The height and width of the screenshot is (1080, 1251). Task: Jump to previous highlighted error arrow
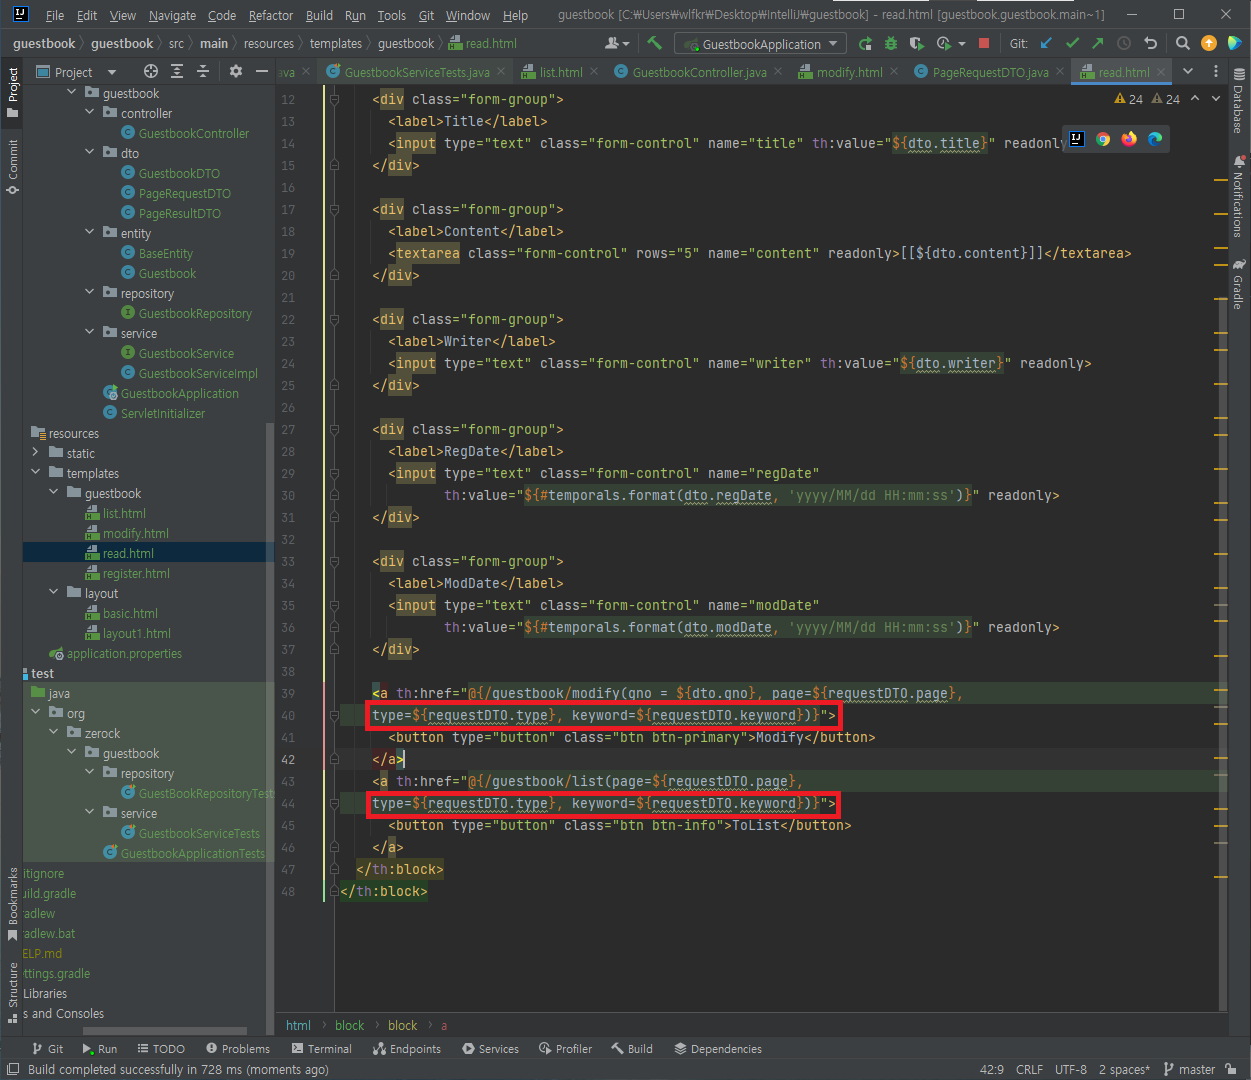pos(1195,99)
